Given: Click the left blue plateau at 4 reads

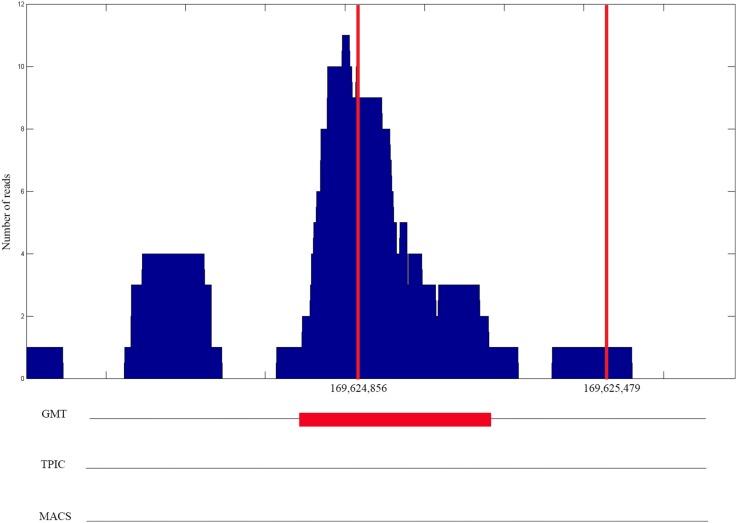Looking at the screenshot, I should point(173,300).
